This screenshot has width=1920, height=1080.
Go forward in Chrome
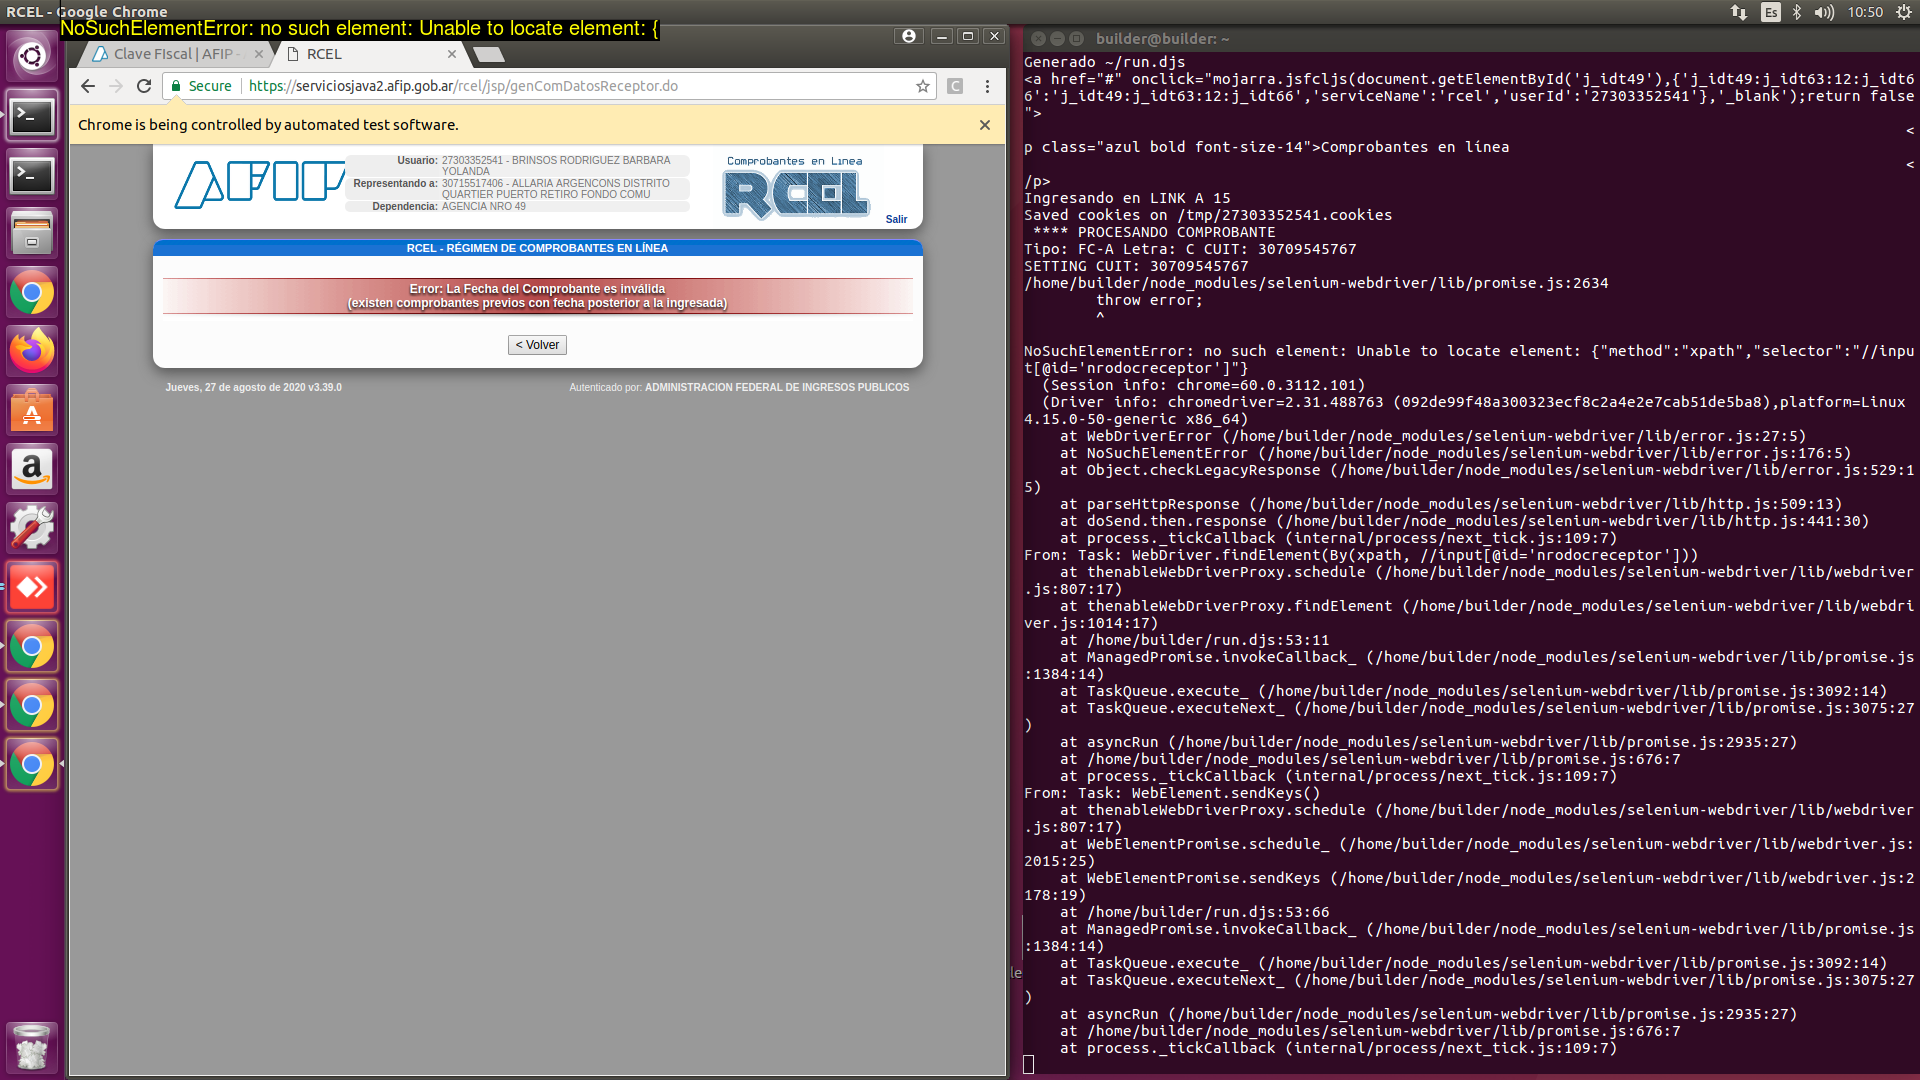point(116,86)
